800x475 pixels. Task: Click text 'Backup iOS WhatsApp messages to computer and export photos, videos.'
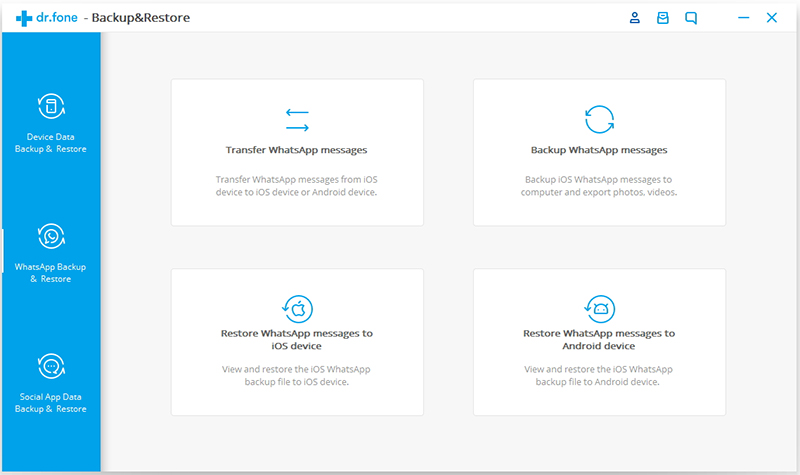tap(599, 186)
